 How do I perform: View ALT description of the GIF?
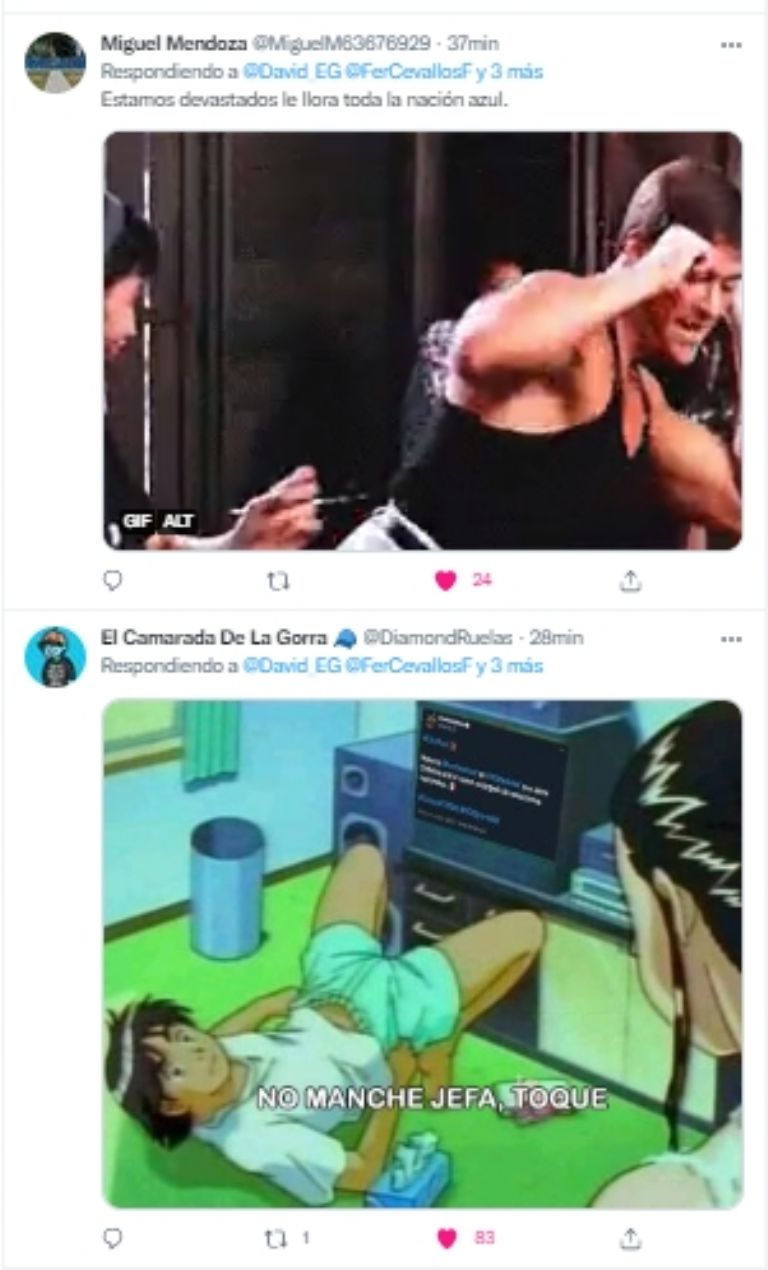click(179, 521)
